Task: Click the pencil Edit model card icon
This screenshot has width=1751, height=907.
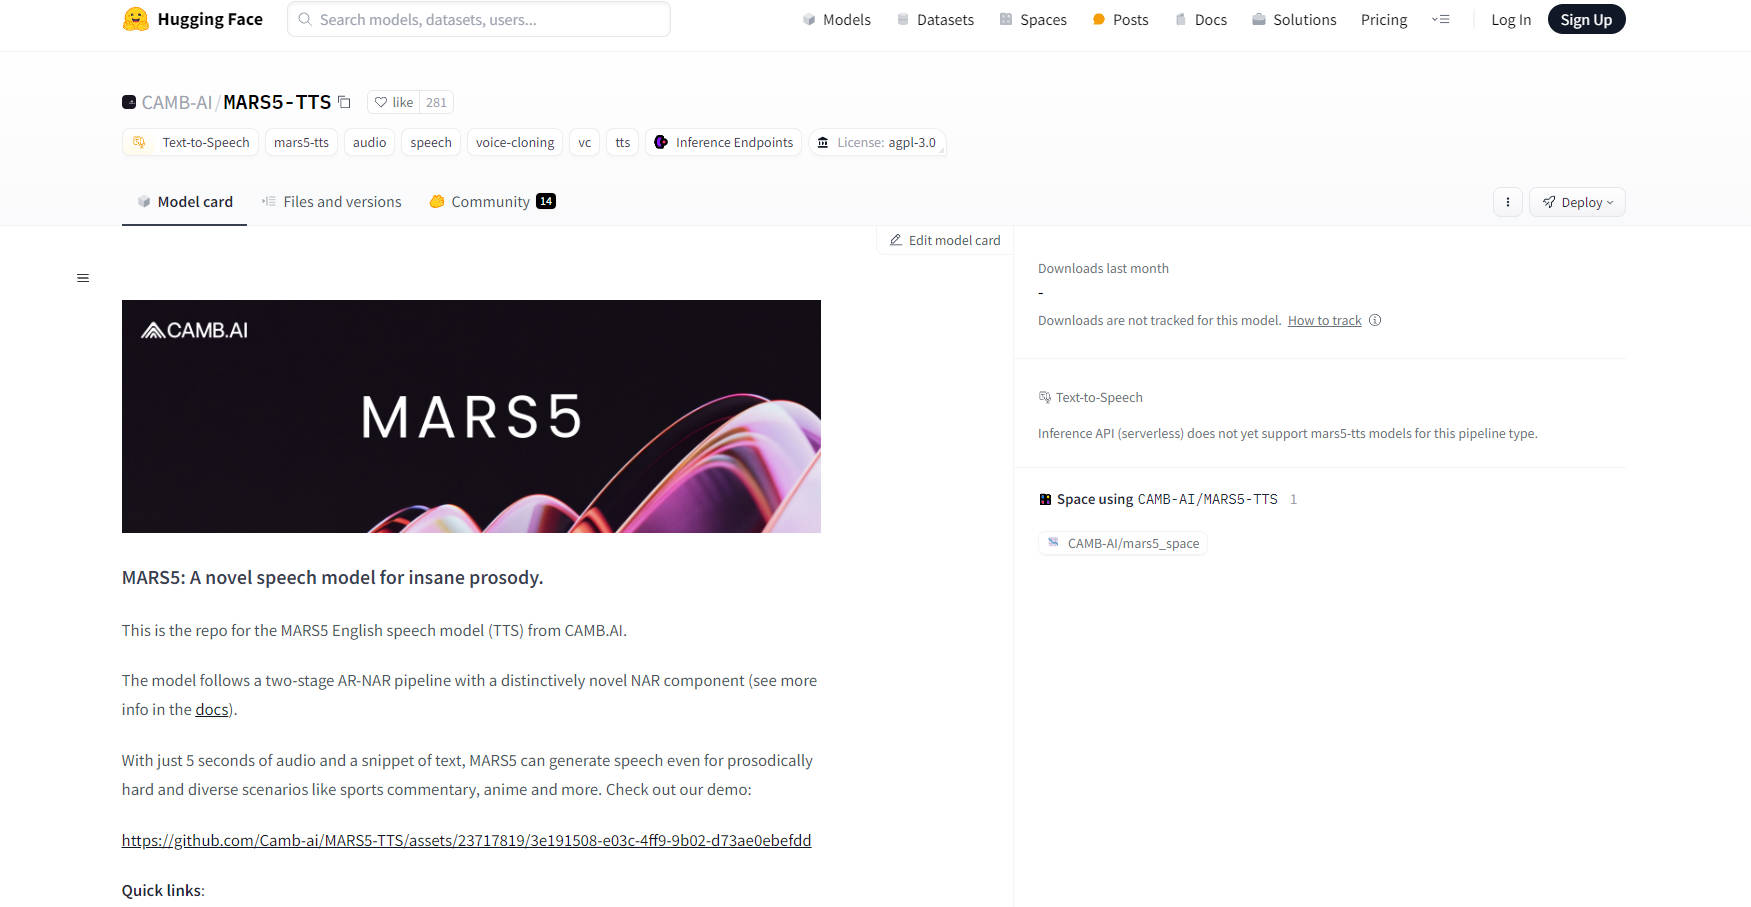Action: (896, 240)
